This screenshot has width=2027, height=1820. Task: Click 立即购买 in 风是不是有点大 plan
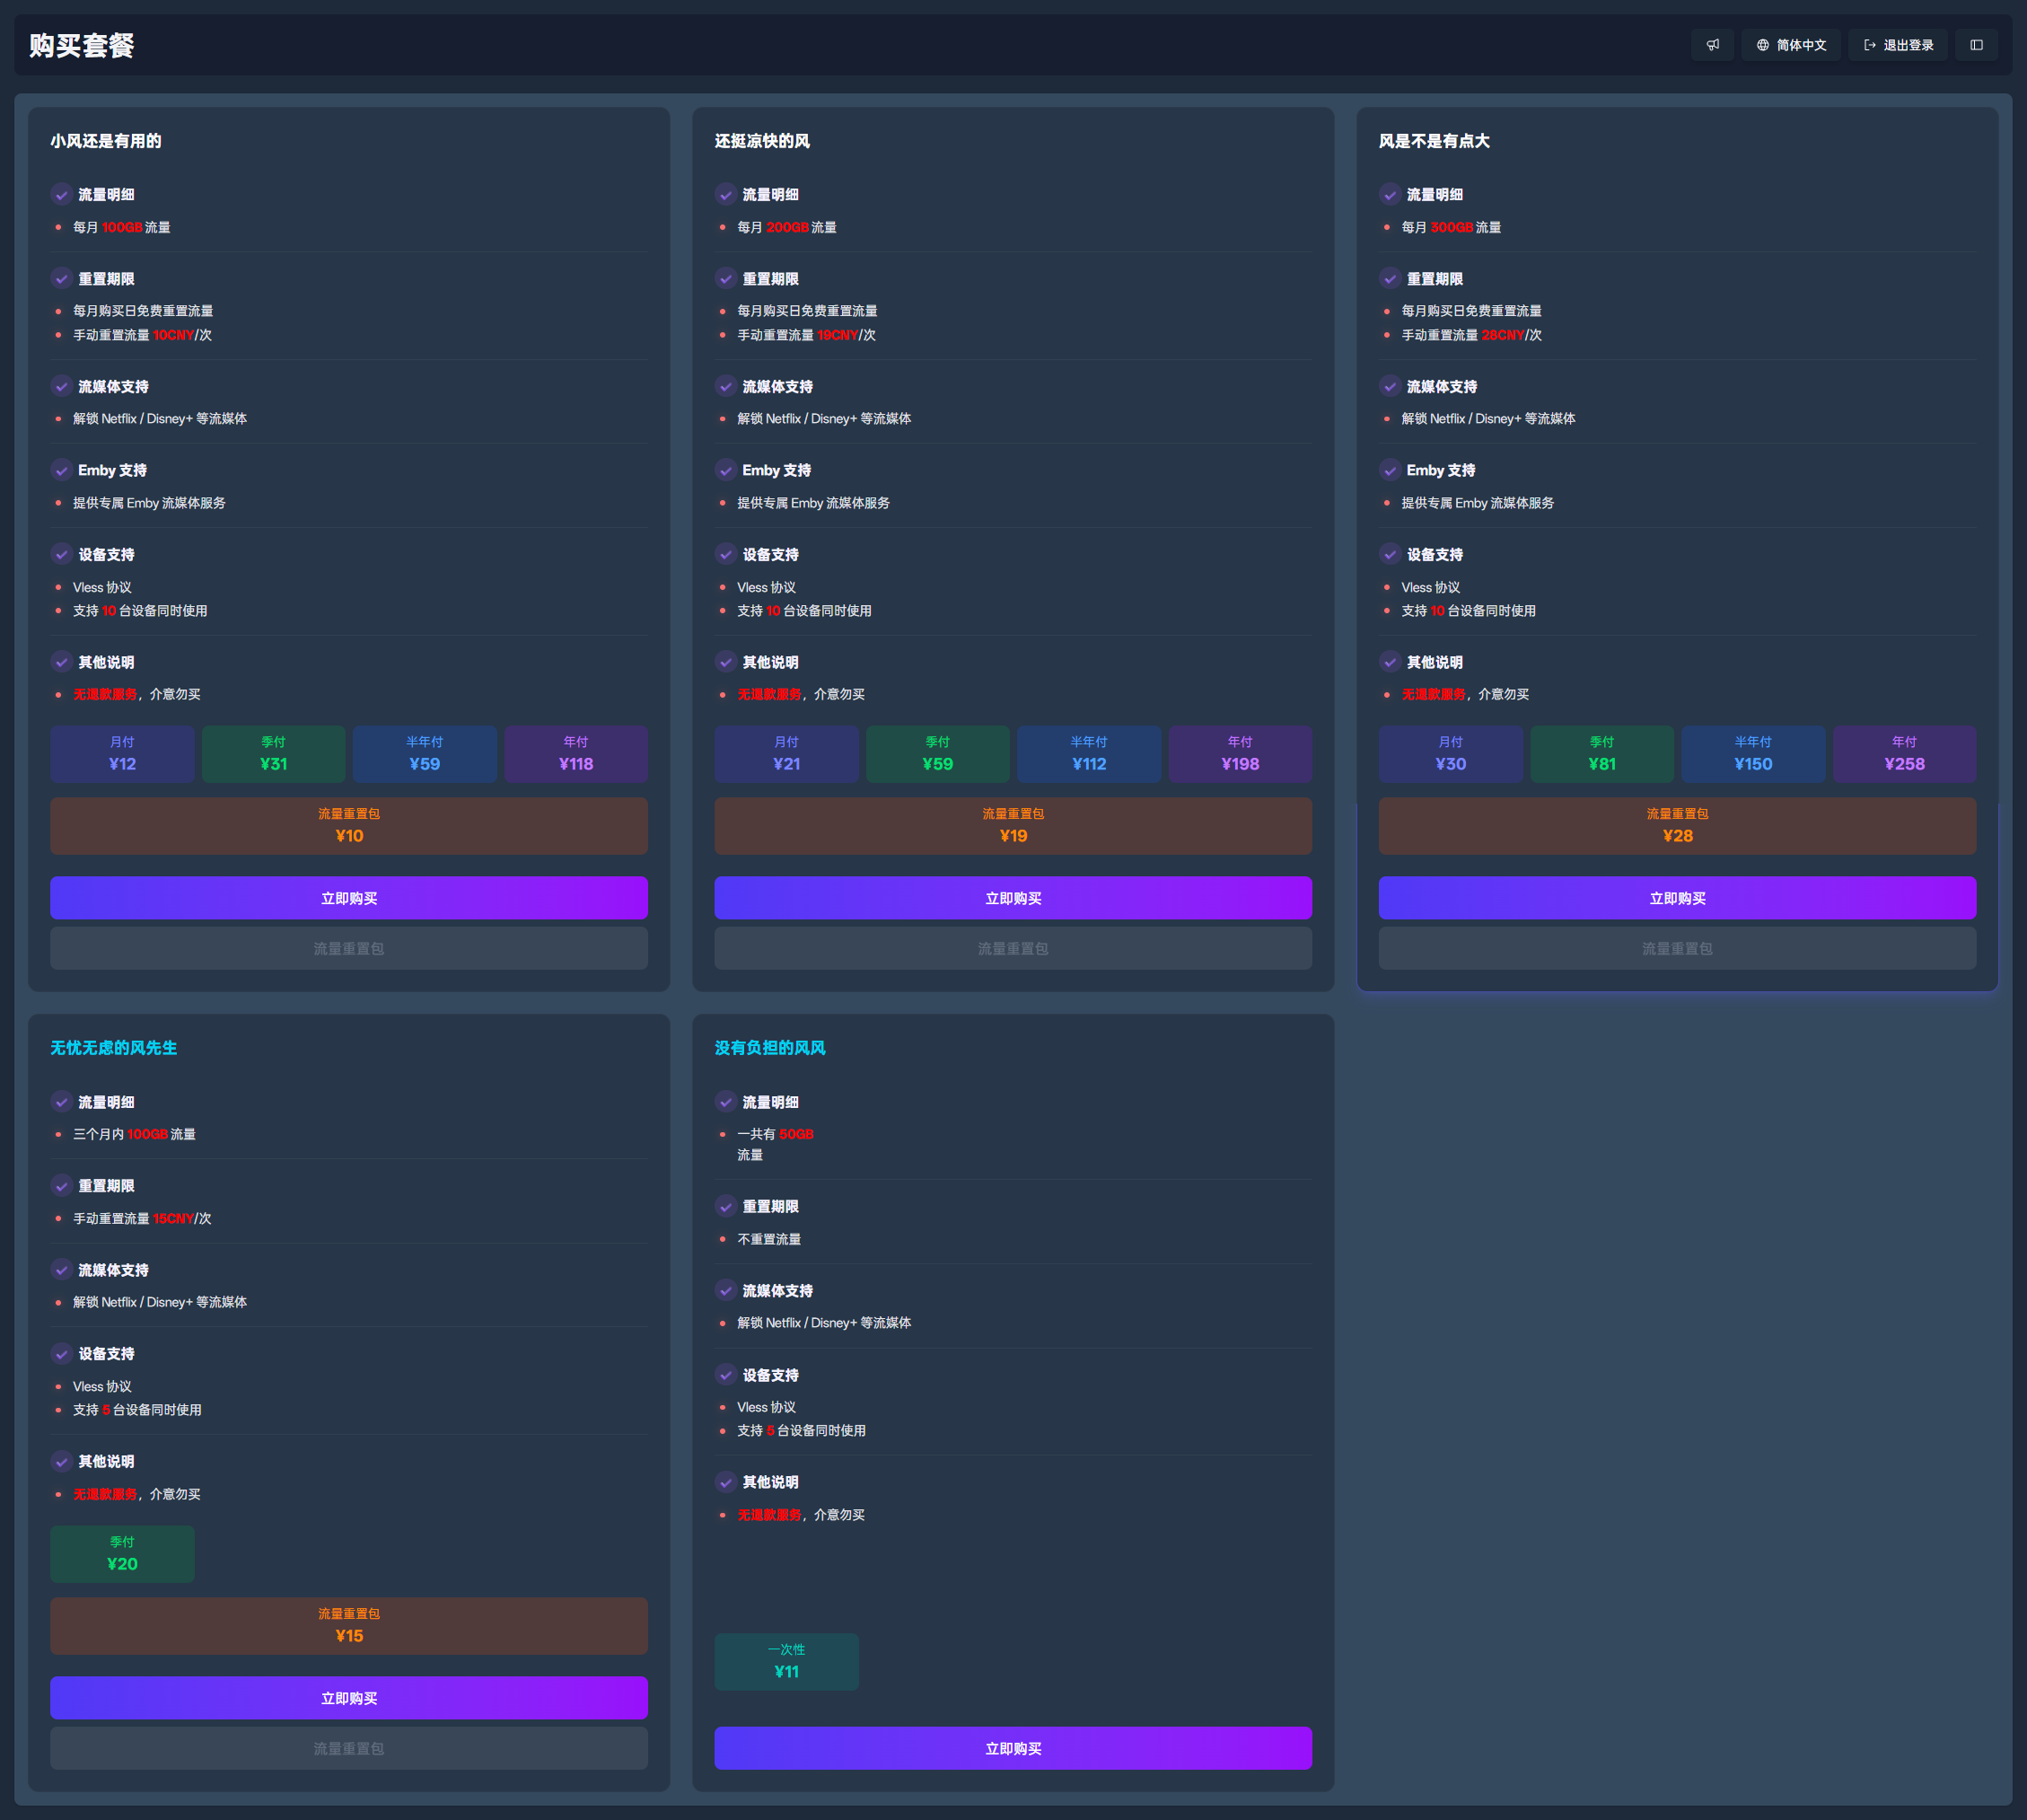coord(1677,898)
